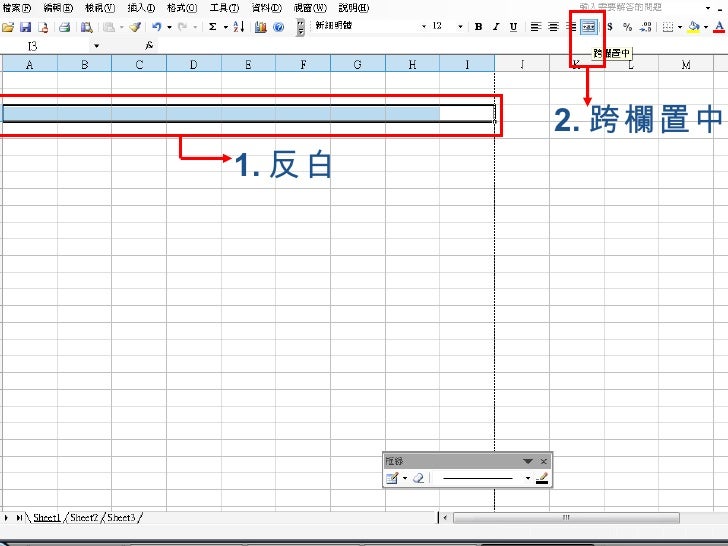Click the Redo arrow icon
Screen dimensions: 728x546
(x=183, y=27)
